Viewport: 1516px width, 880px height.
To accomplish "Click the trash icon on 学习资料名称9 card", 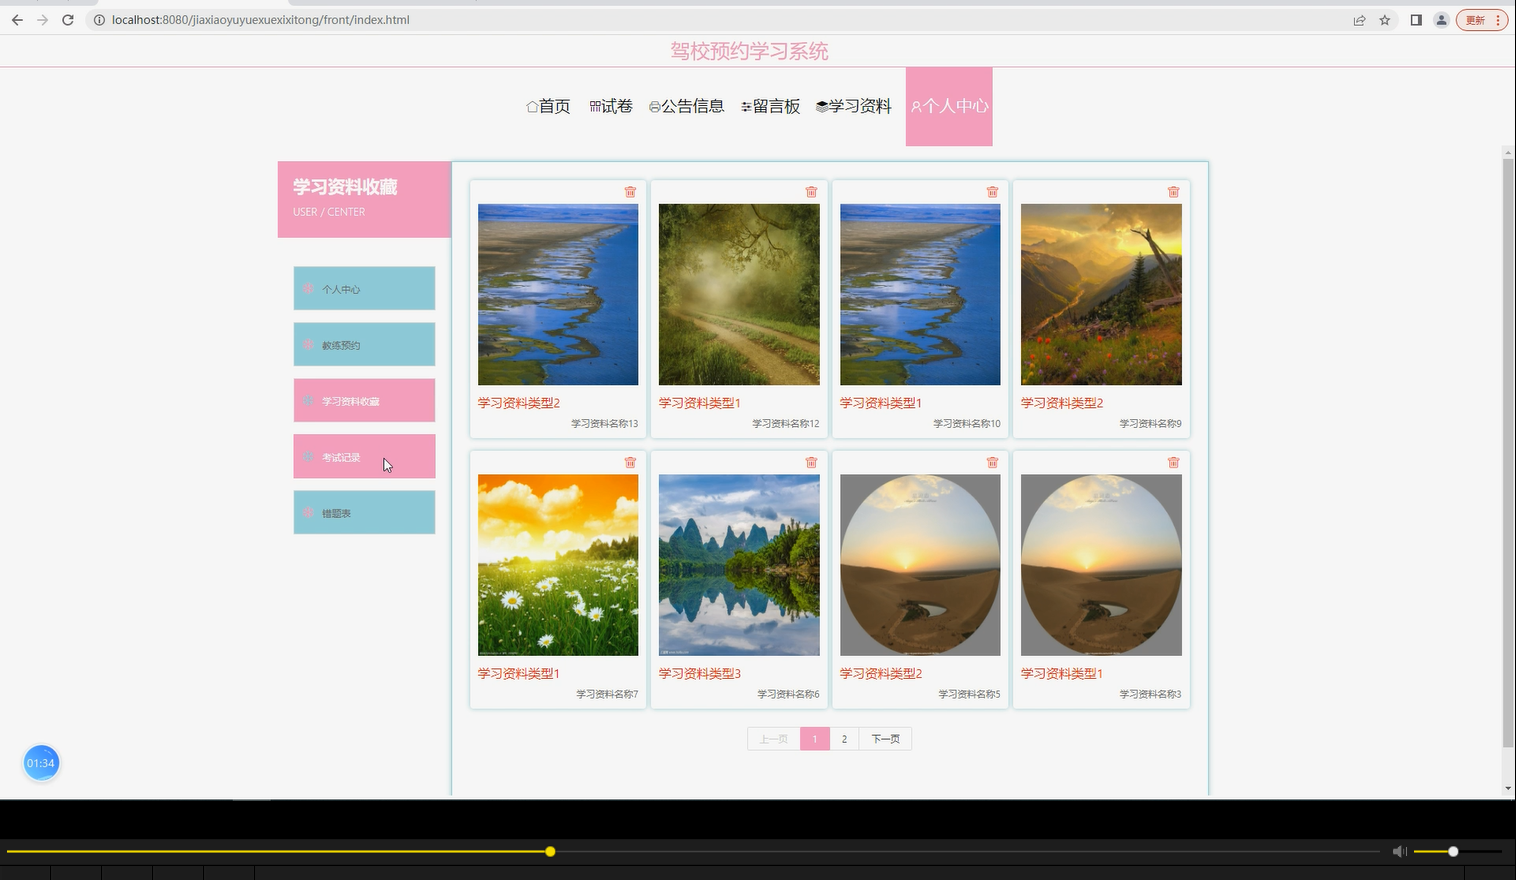I will pyautogui.click(x=1173, y=191).
